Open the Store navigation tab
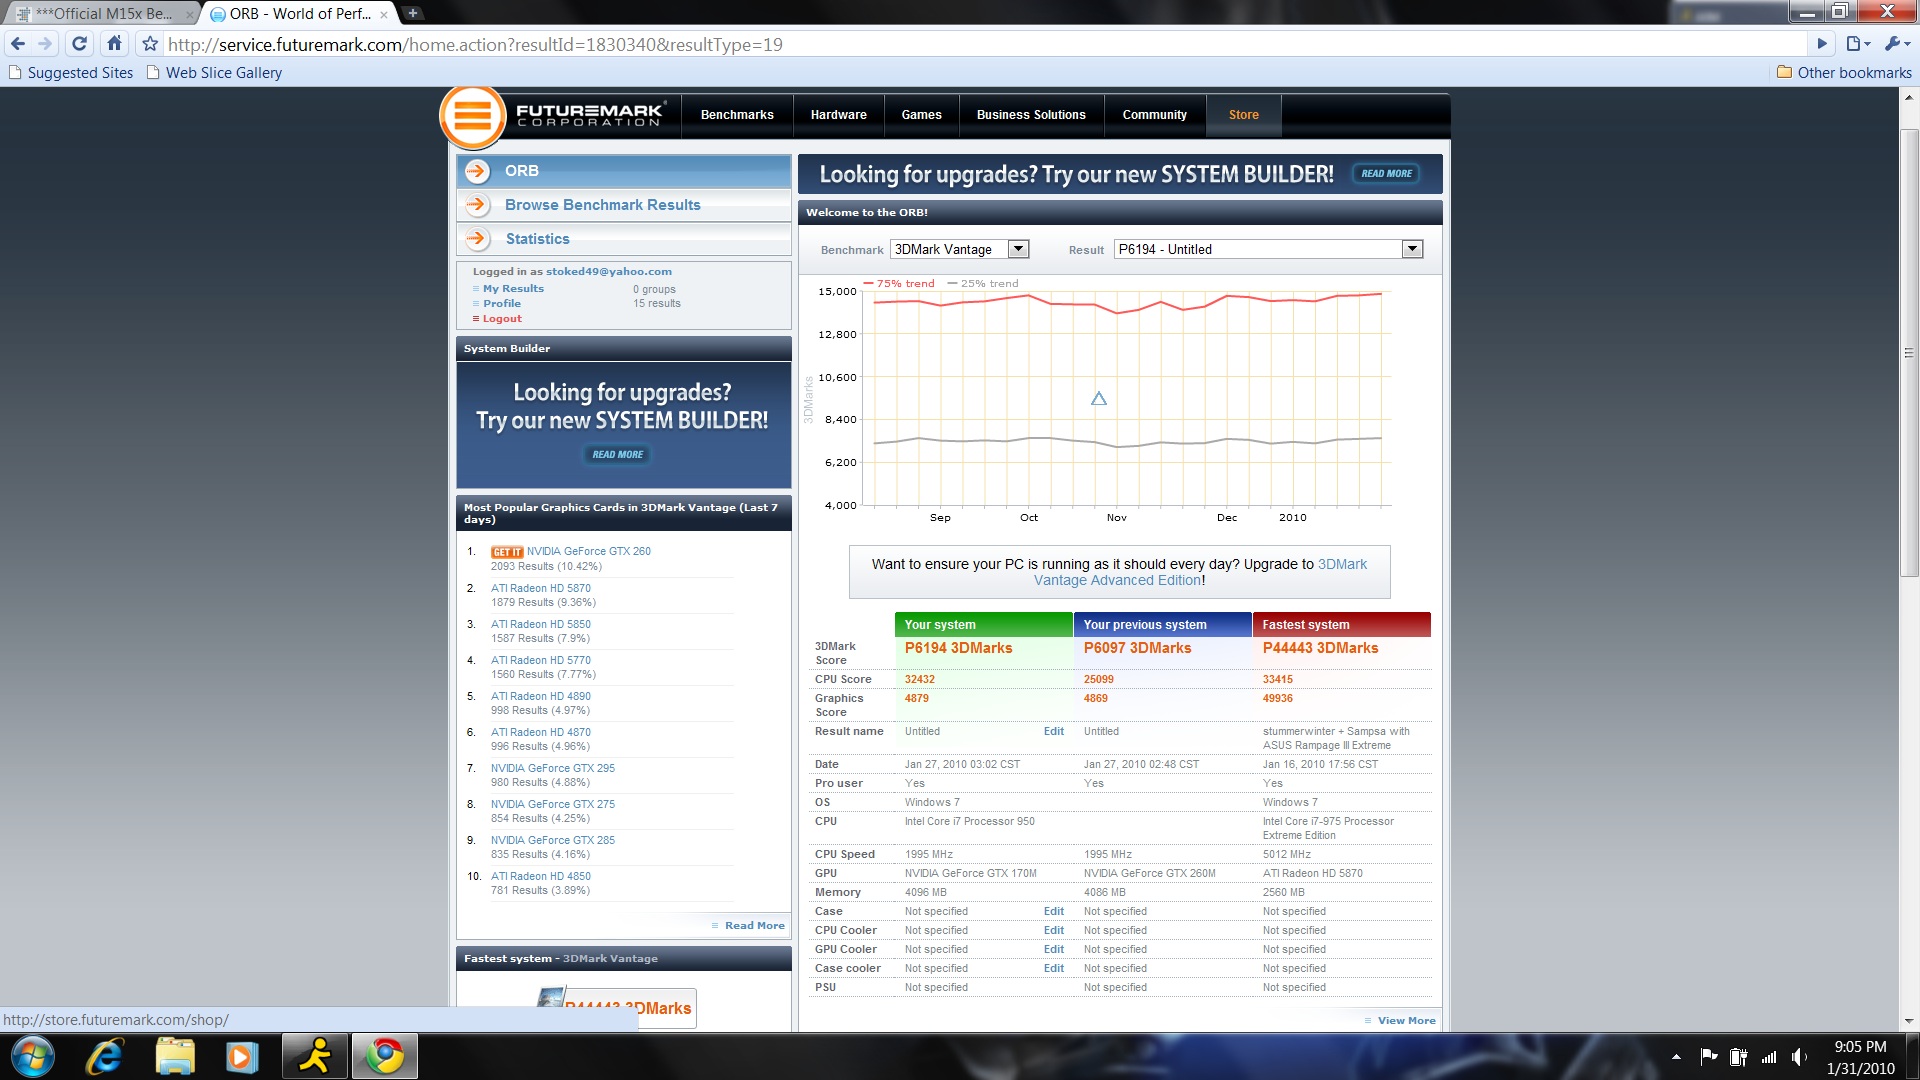Viewport: 1920px width, 1080px height. click(1243, 115)
